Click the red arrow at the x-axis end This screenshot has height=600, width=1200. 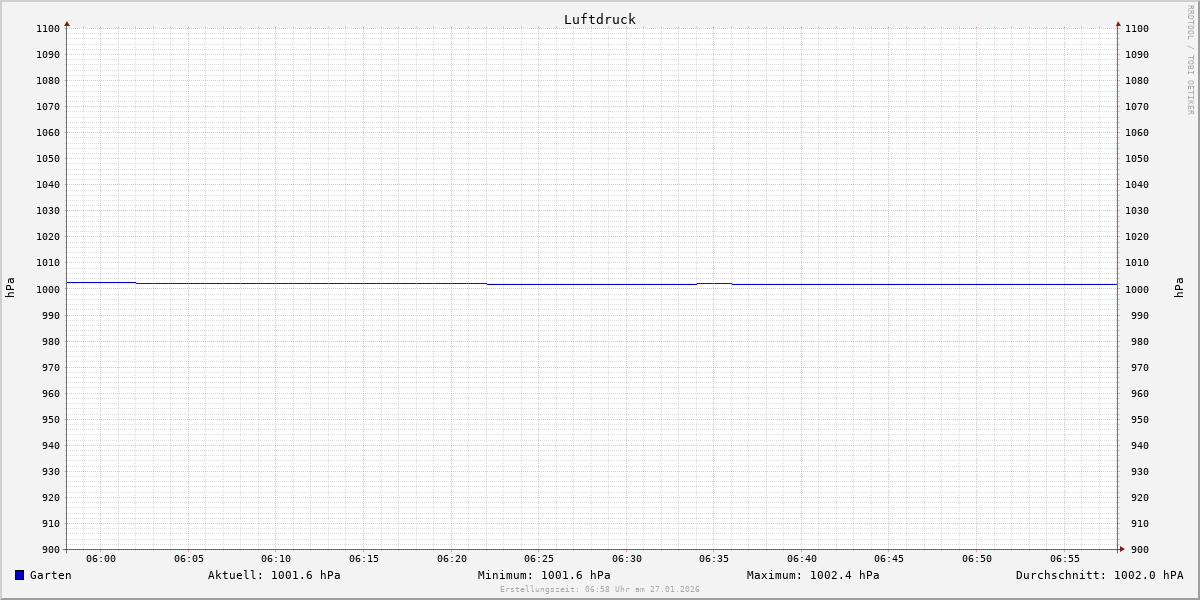pyautogui.click(x=1122, y=549)
